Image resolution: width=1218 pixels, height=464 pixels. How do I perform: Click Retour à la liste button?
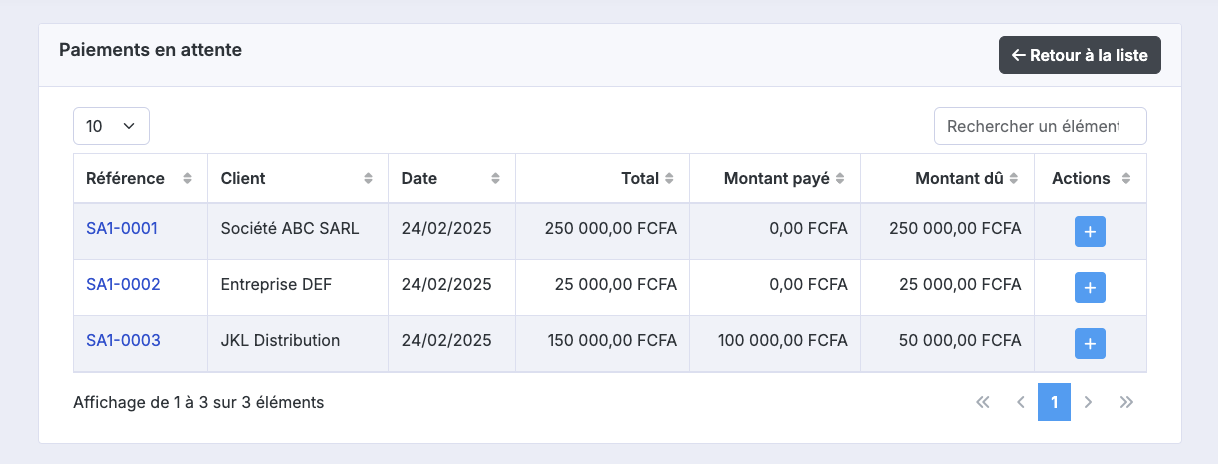tap(1080, 55)
